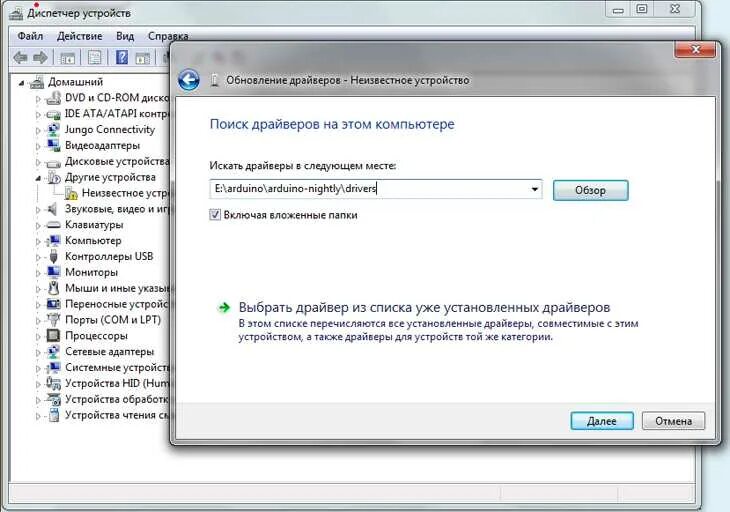The image size is (730, 512).
Task: Click the Forward arrow toolbar icon in Device Manager
Action: click(x=41, y=58)
